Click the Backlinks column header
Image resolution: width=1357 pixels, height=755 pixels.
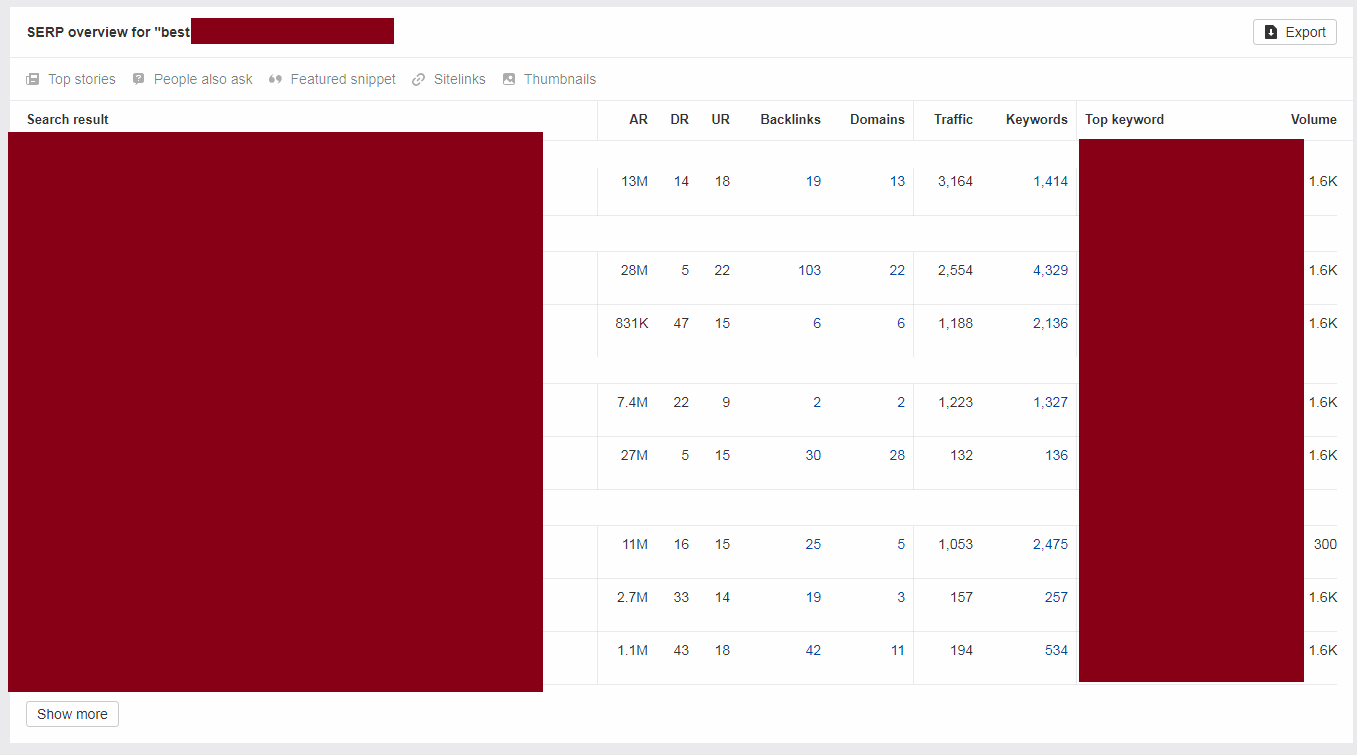pyautogui.click(x=790, y=119)
